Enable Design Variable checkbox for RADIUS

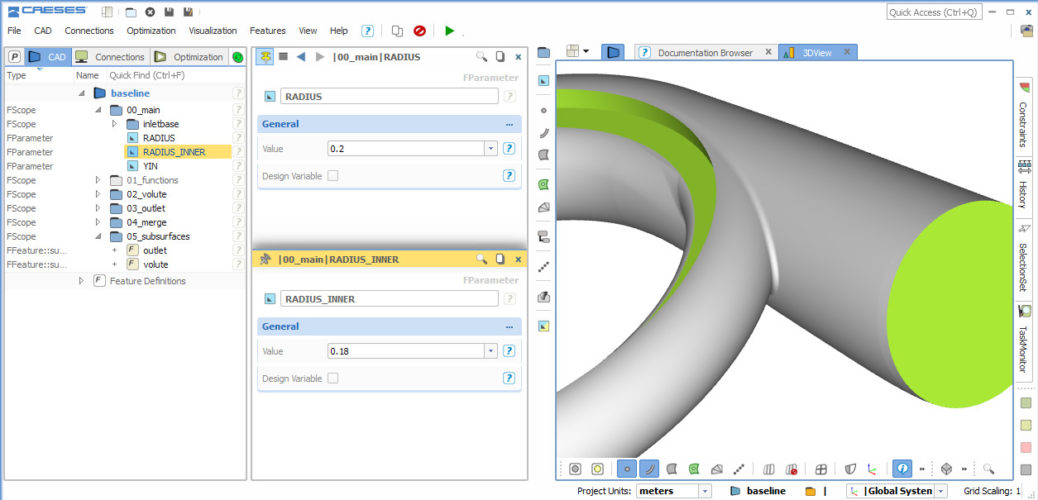coord(333,176)
